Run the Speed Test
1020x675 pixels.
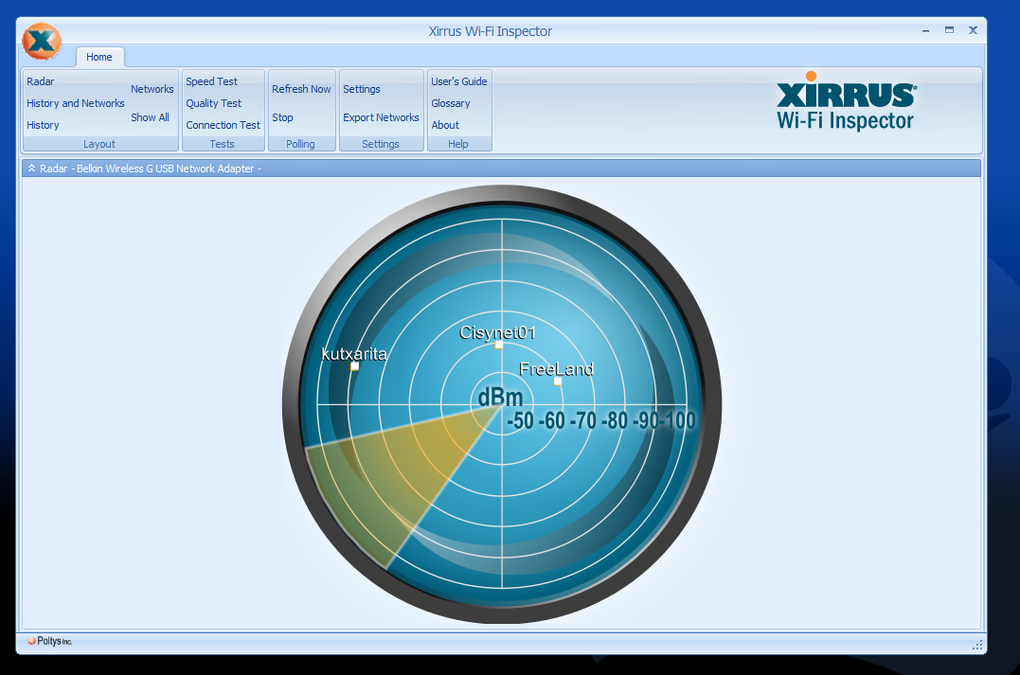(x=211, y=81)
